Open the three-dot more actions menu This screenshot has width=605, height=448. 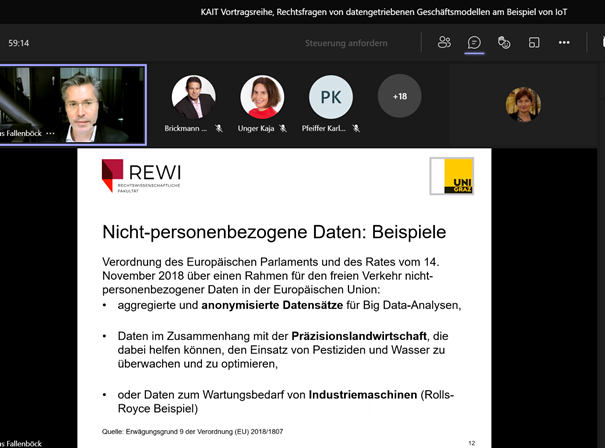(564, 42)
